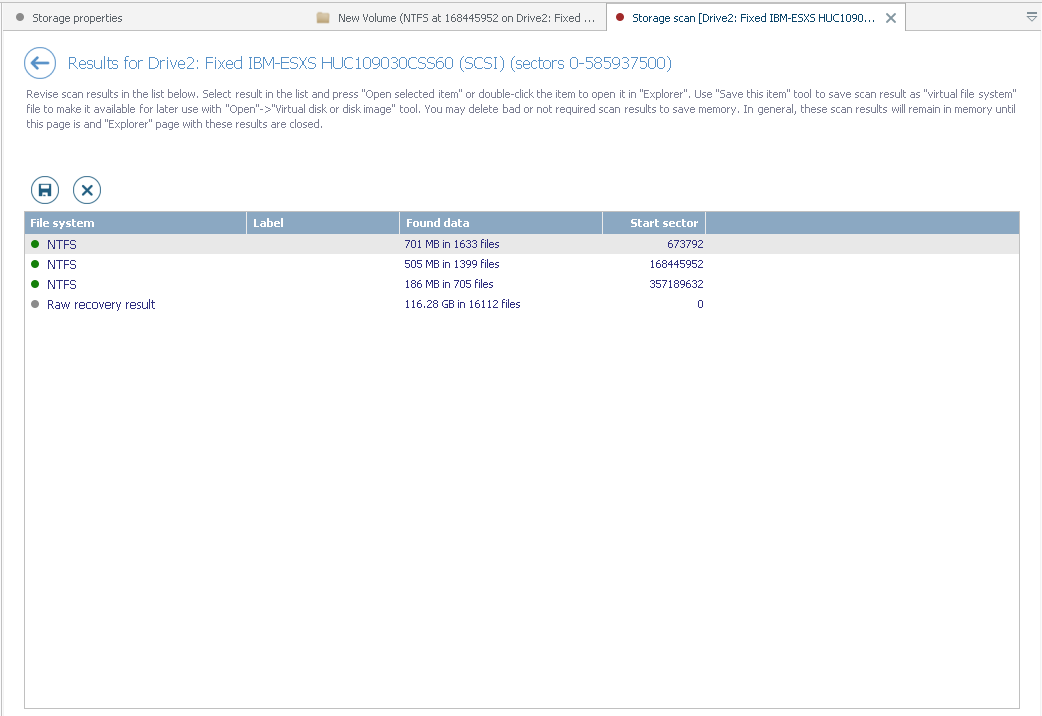Click folder icon on New Volume tab

[x=323, y=18]
